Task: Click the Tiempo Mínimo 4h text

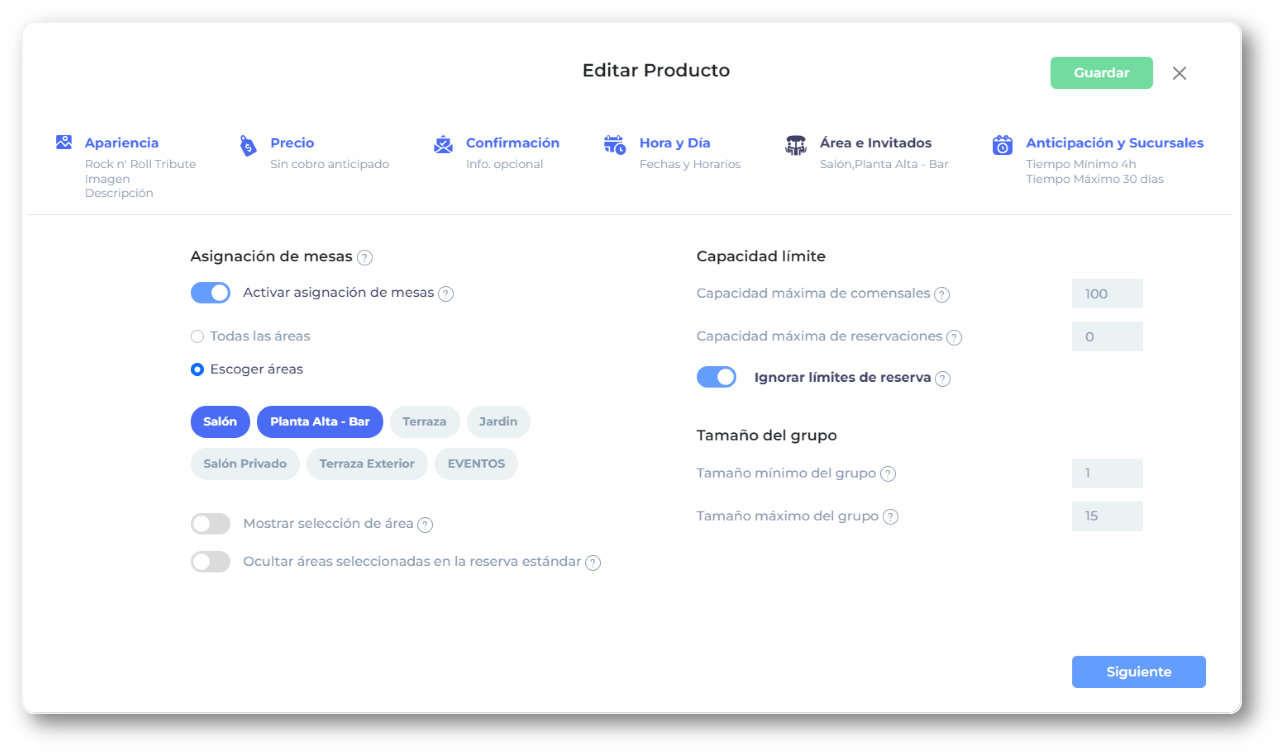Action: click(x=1081, y=164)
